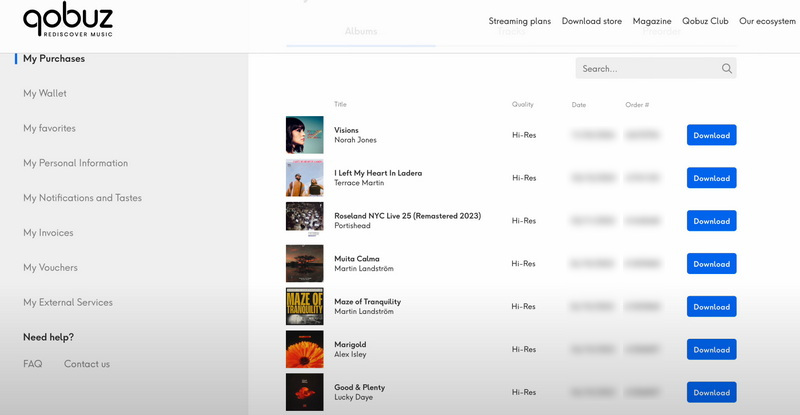Open My External Services page
The image size is (800, 415).
coord(68,302)
